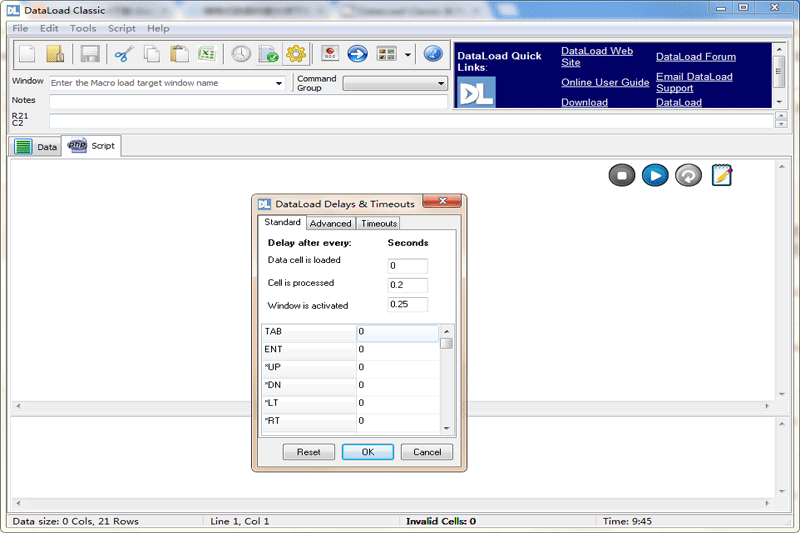Open the Timeouts tab
This screenshot has height=533, width=800.
[379, 223]
